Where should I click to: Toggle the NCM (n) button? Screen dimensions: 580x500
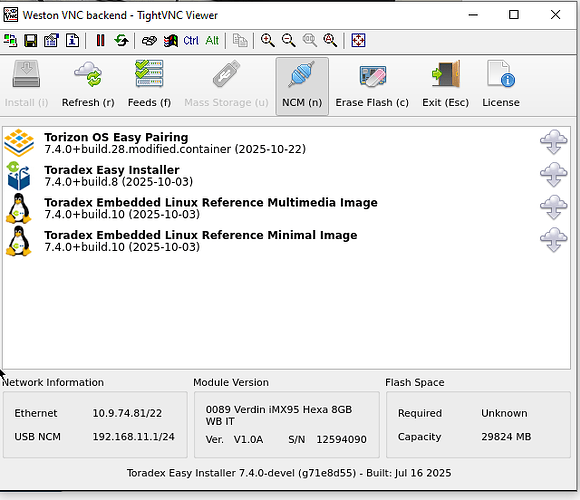[x=302, y=86]
